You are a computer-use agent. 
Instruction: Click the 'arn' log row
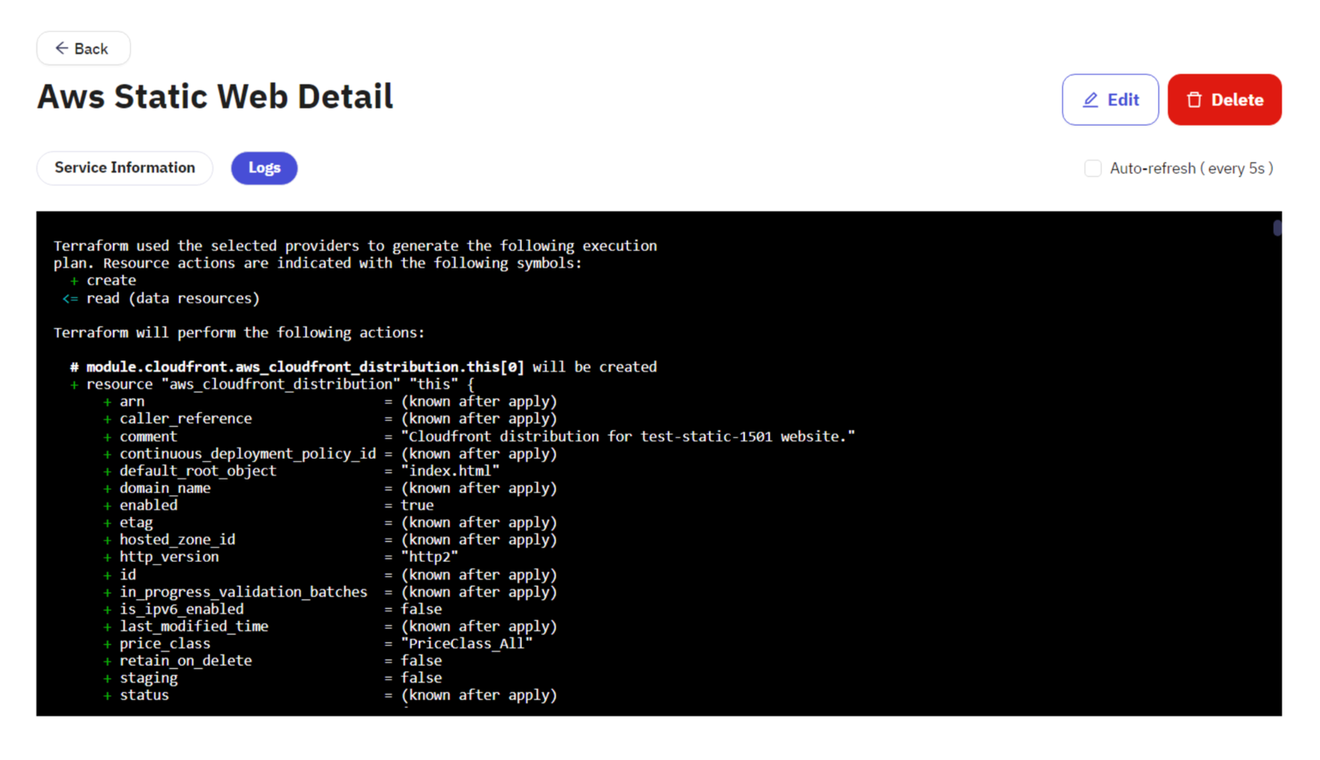[x=330, y=401]
